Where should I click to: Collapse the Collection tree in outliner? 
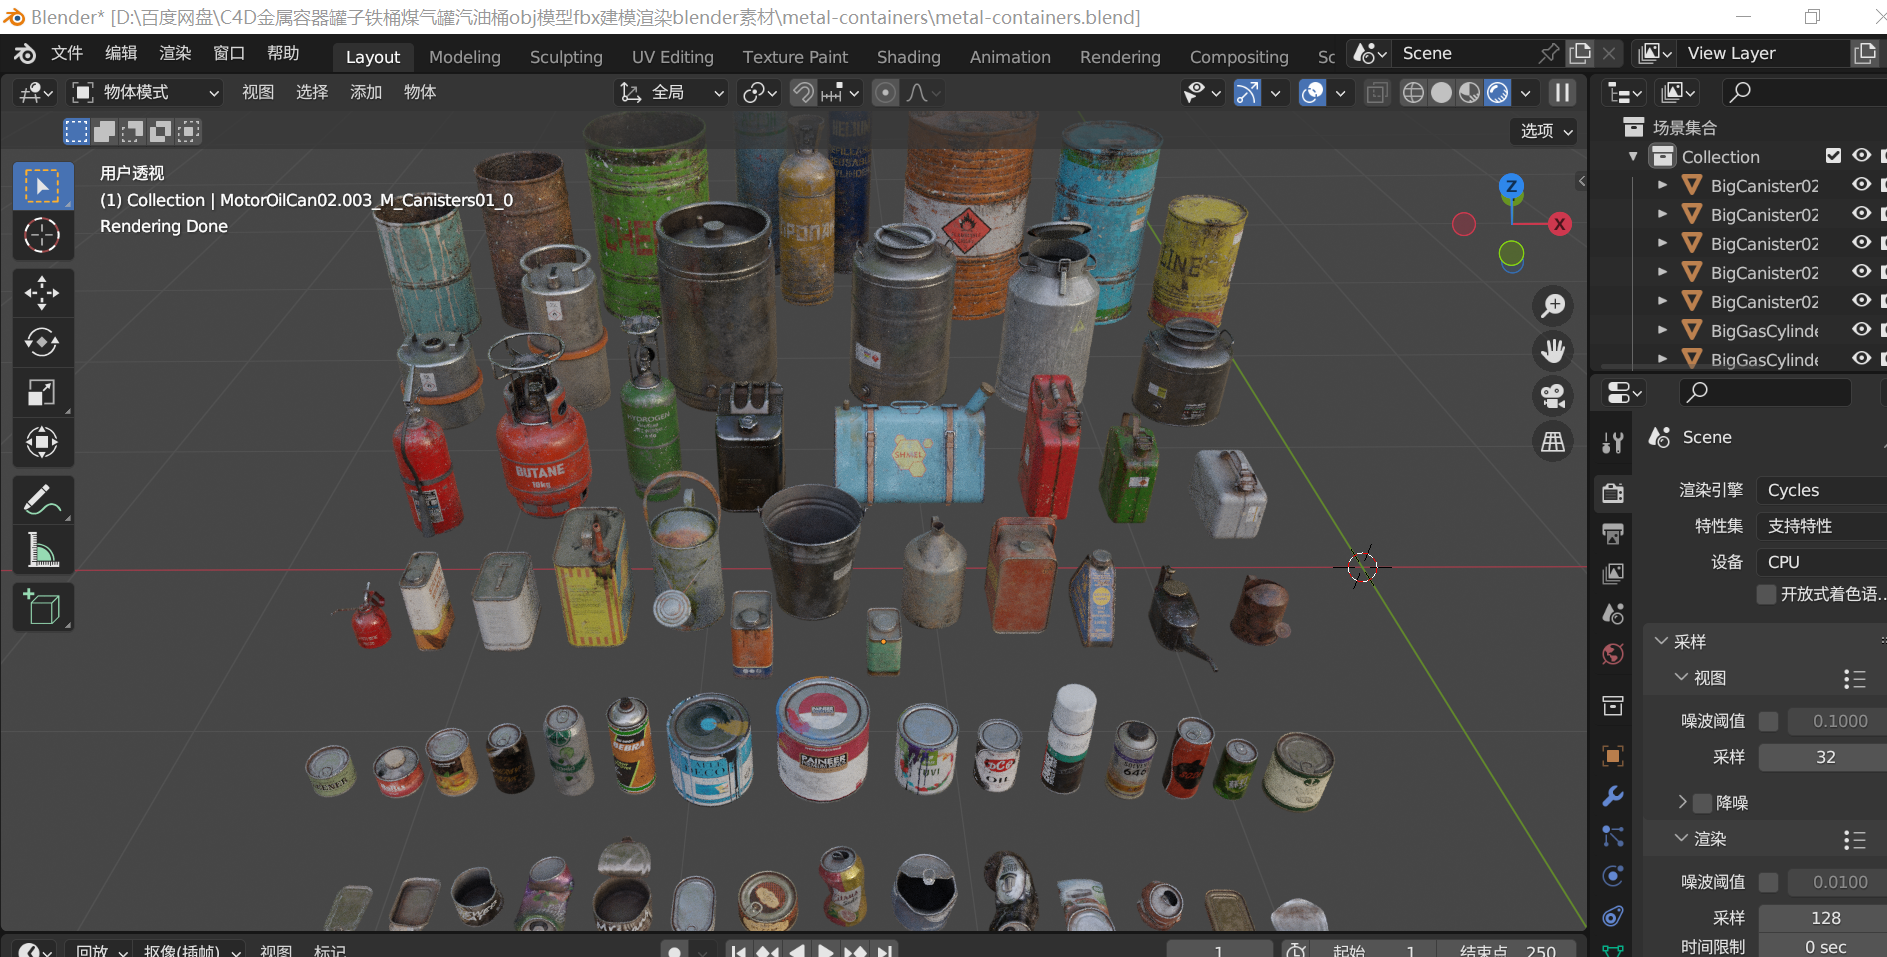coord(1633,157)
